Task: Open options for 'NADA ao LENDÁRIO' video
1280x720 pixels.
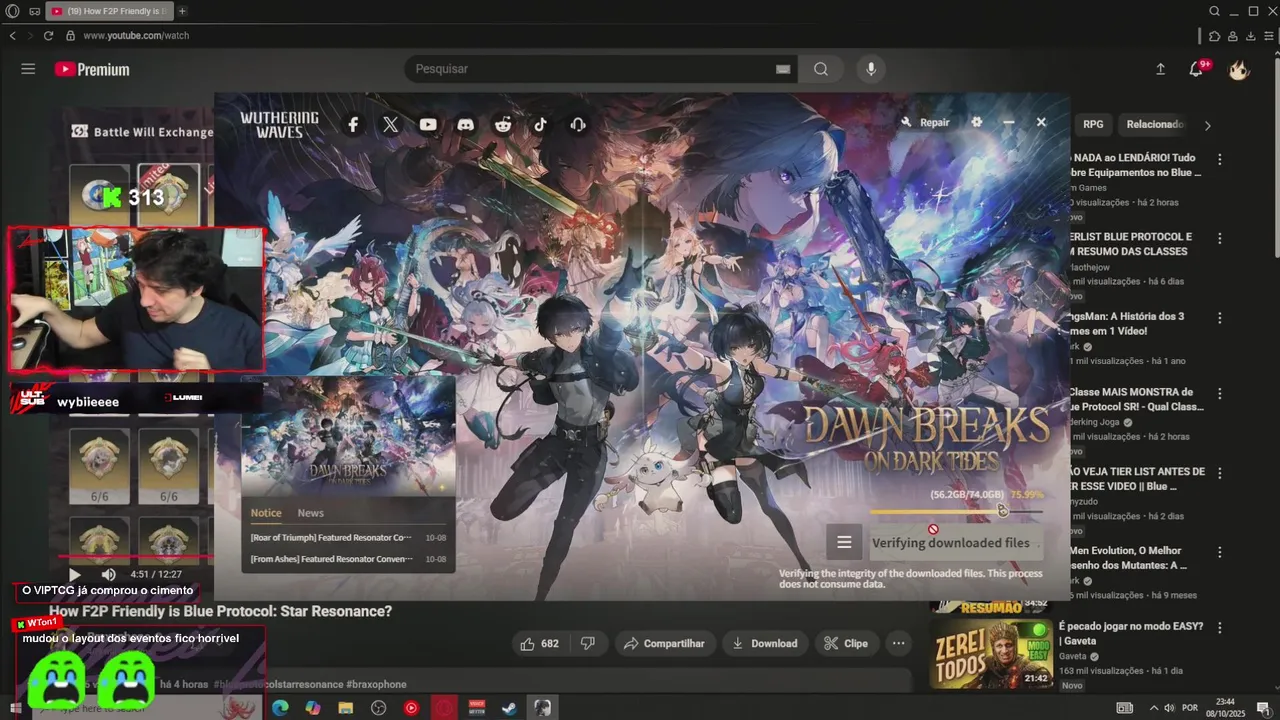Action: tap(1219, 159)
